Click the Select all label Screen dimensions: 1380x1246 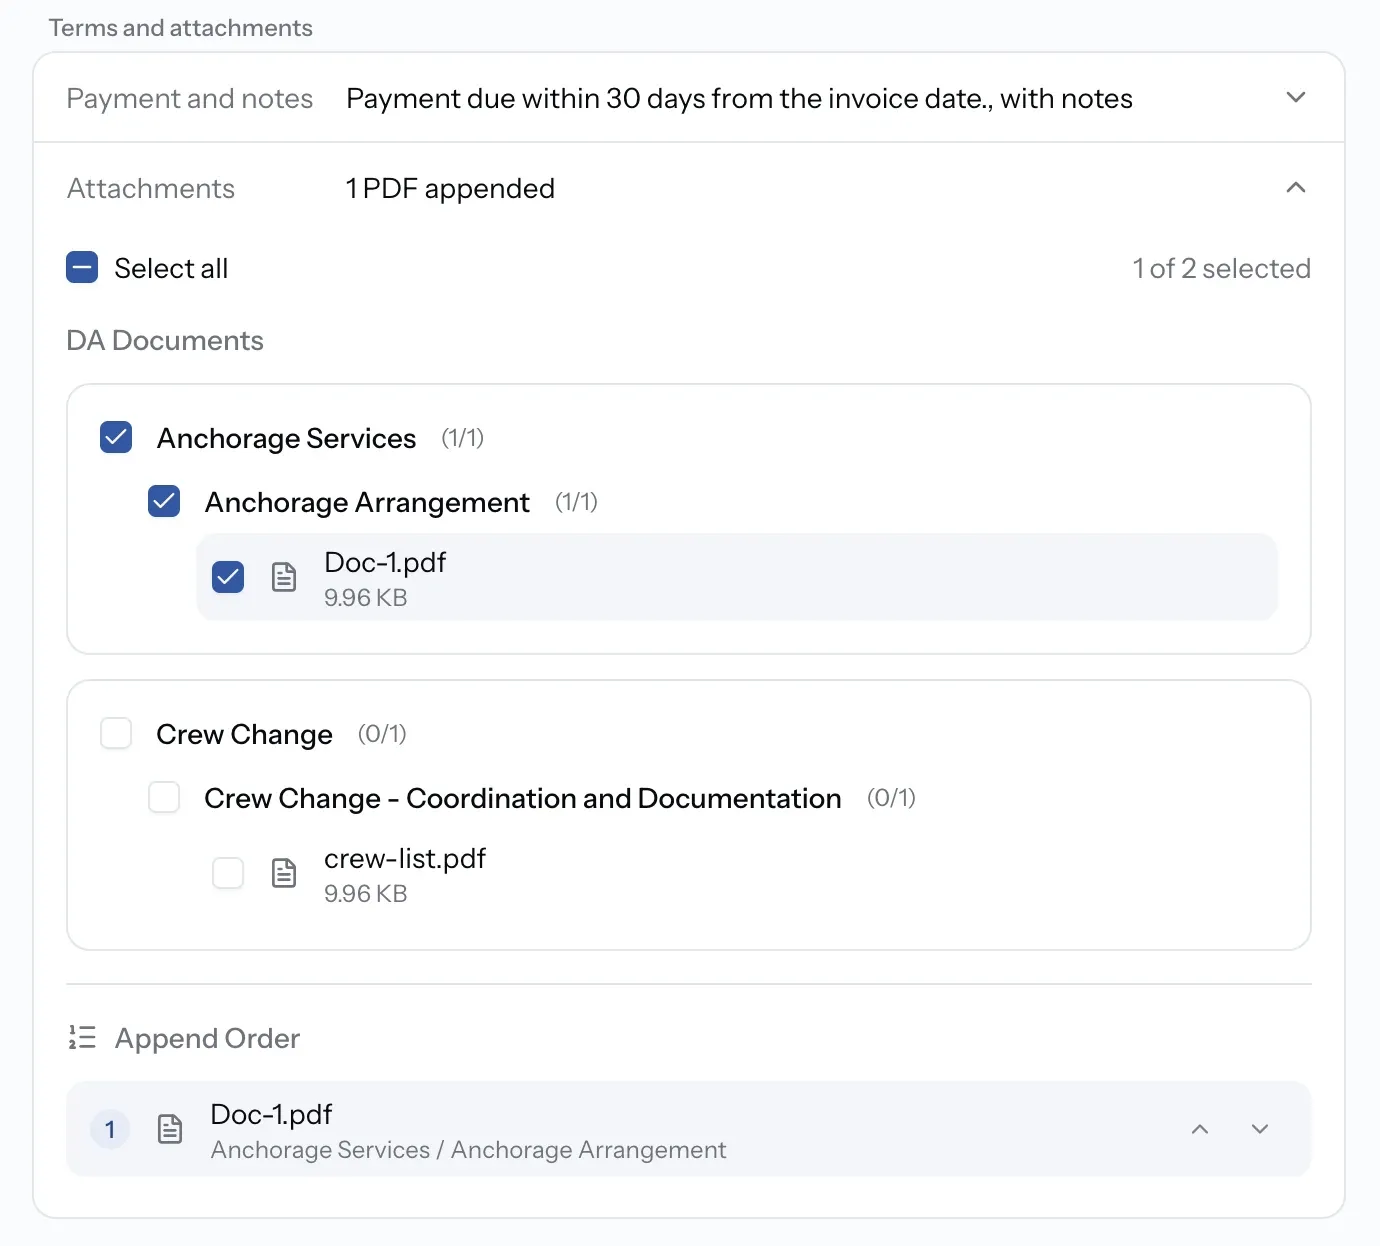pyautogui.click(x=171, y=268)
